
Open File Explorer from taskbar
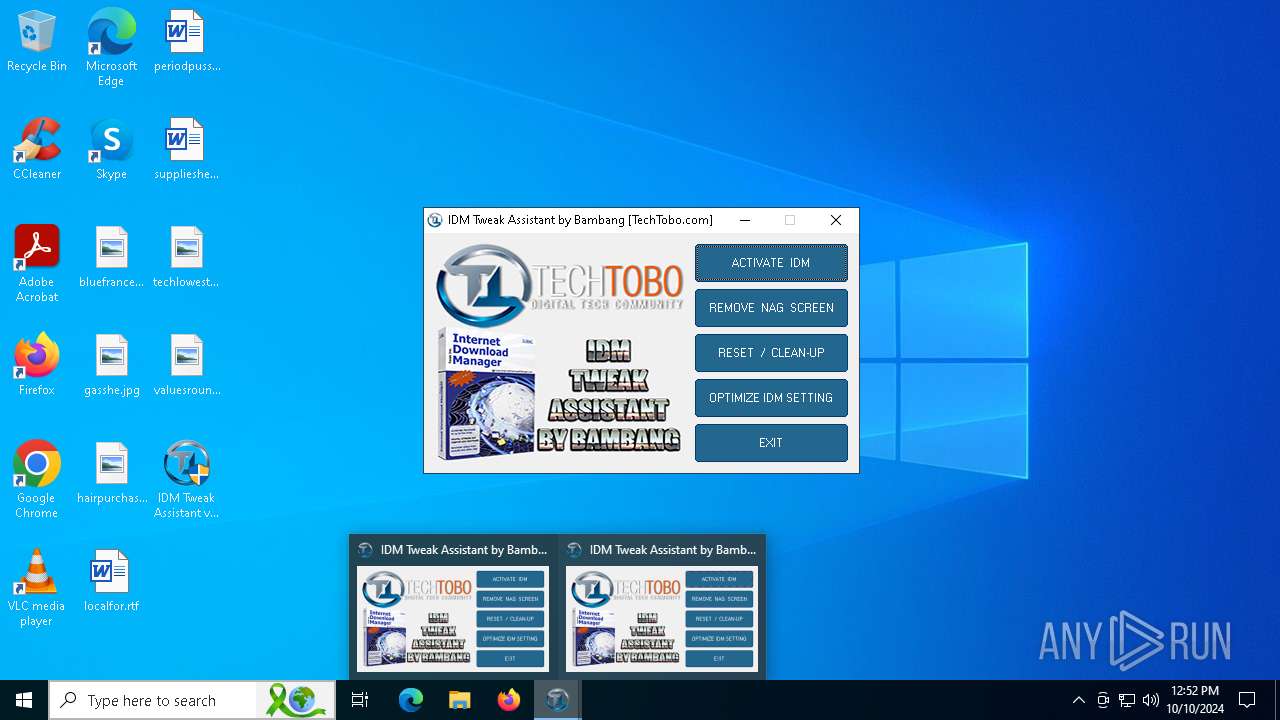click(x=459, y=700)
